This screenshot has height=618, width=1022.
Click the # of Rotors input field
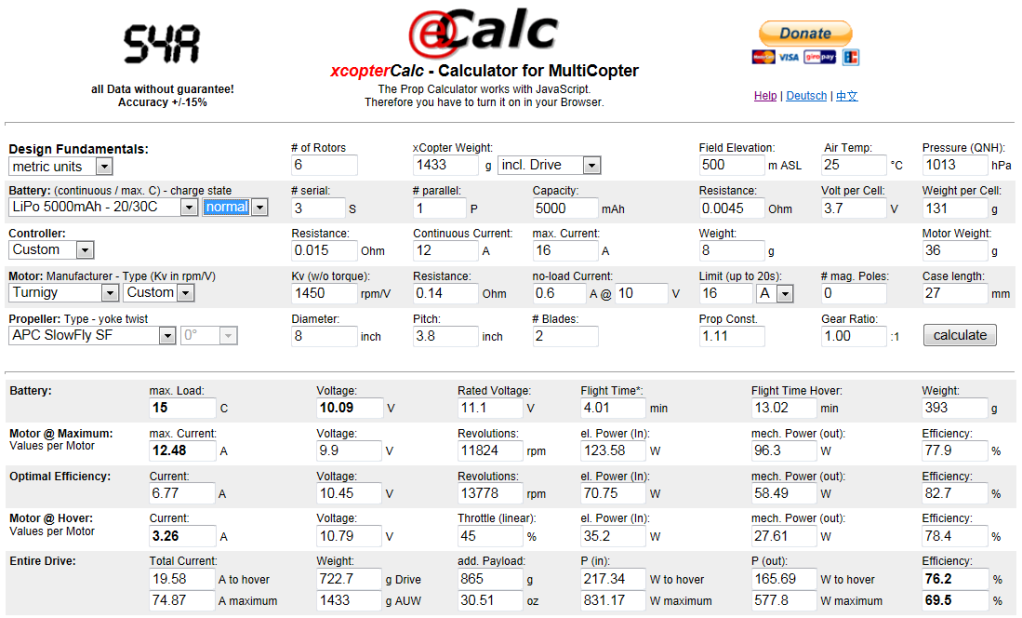(x=324, y=165)
